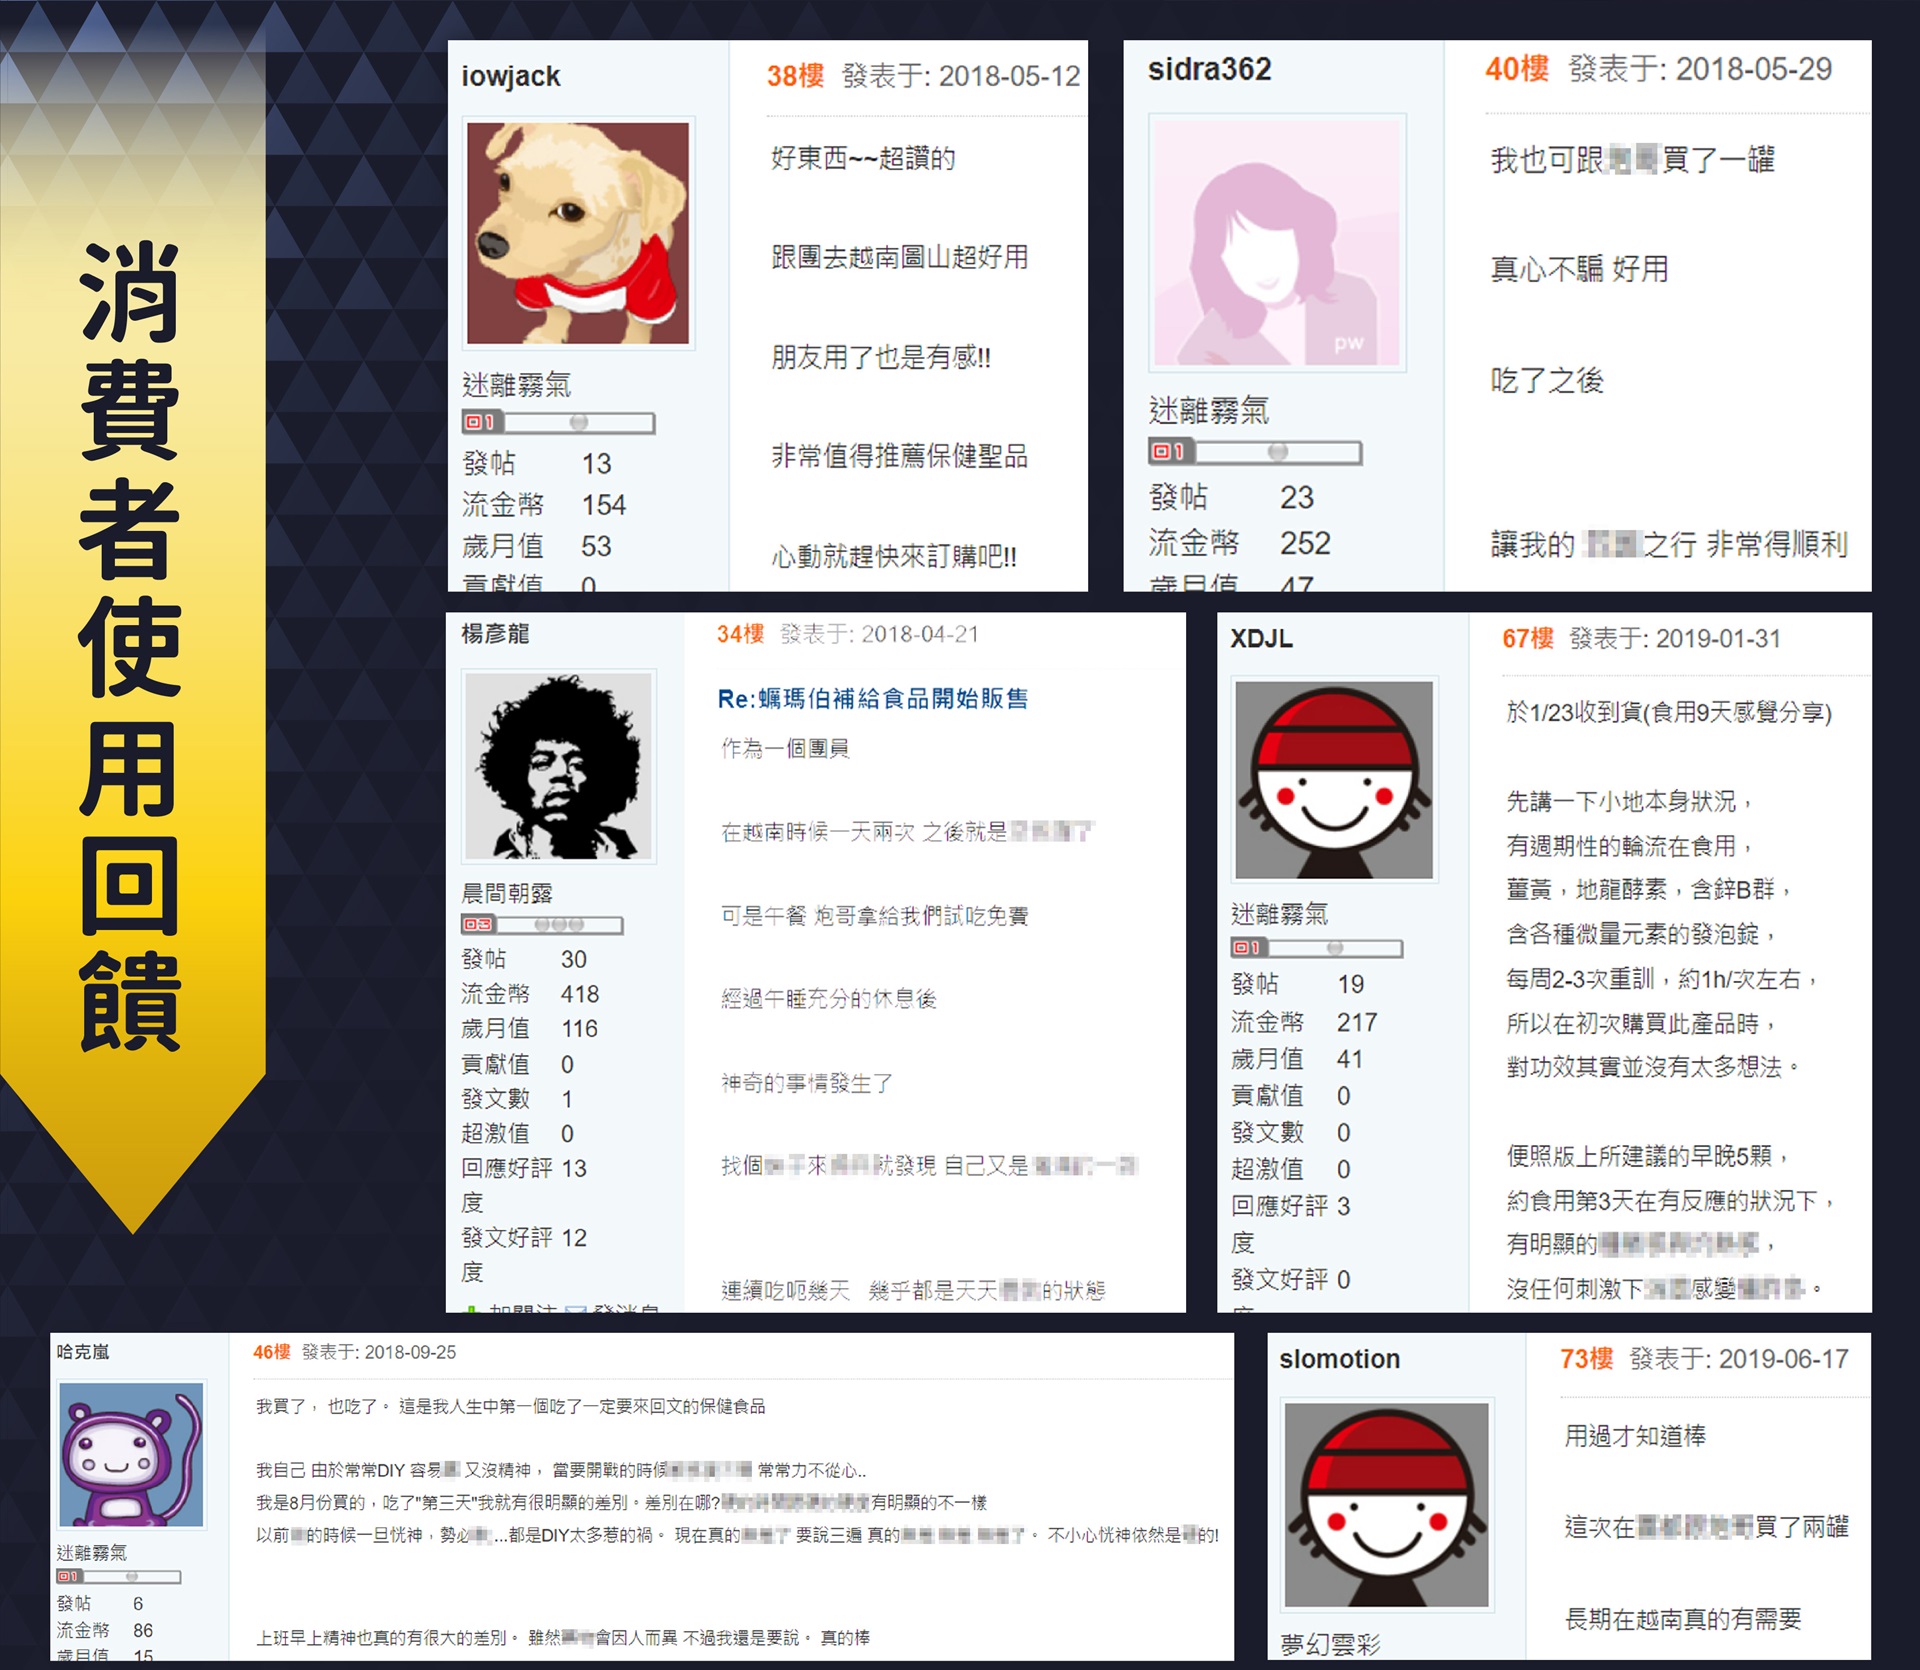Click the level 03 badge under 楊彥龍
Viewport: 1920px width, 1670px height.
pyautogui.click(x=478, y=925)
